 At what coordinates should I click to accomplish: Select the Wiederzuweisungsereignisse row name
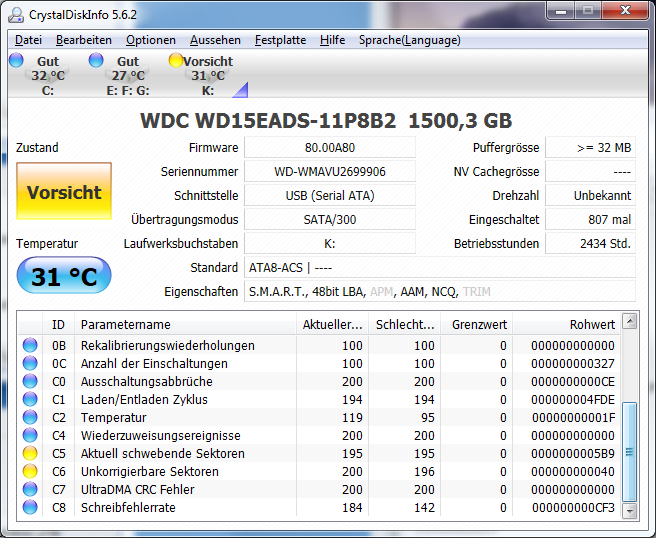(x=161, y=436)
